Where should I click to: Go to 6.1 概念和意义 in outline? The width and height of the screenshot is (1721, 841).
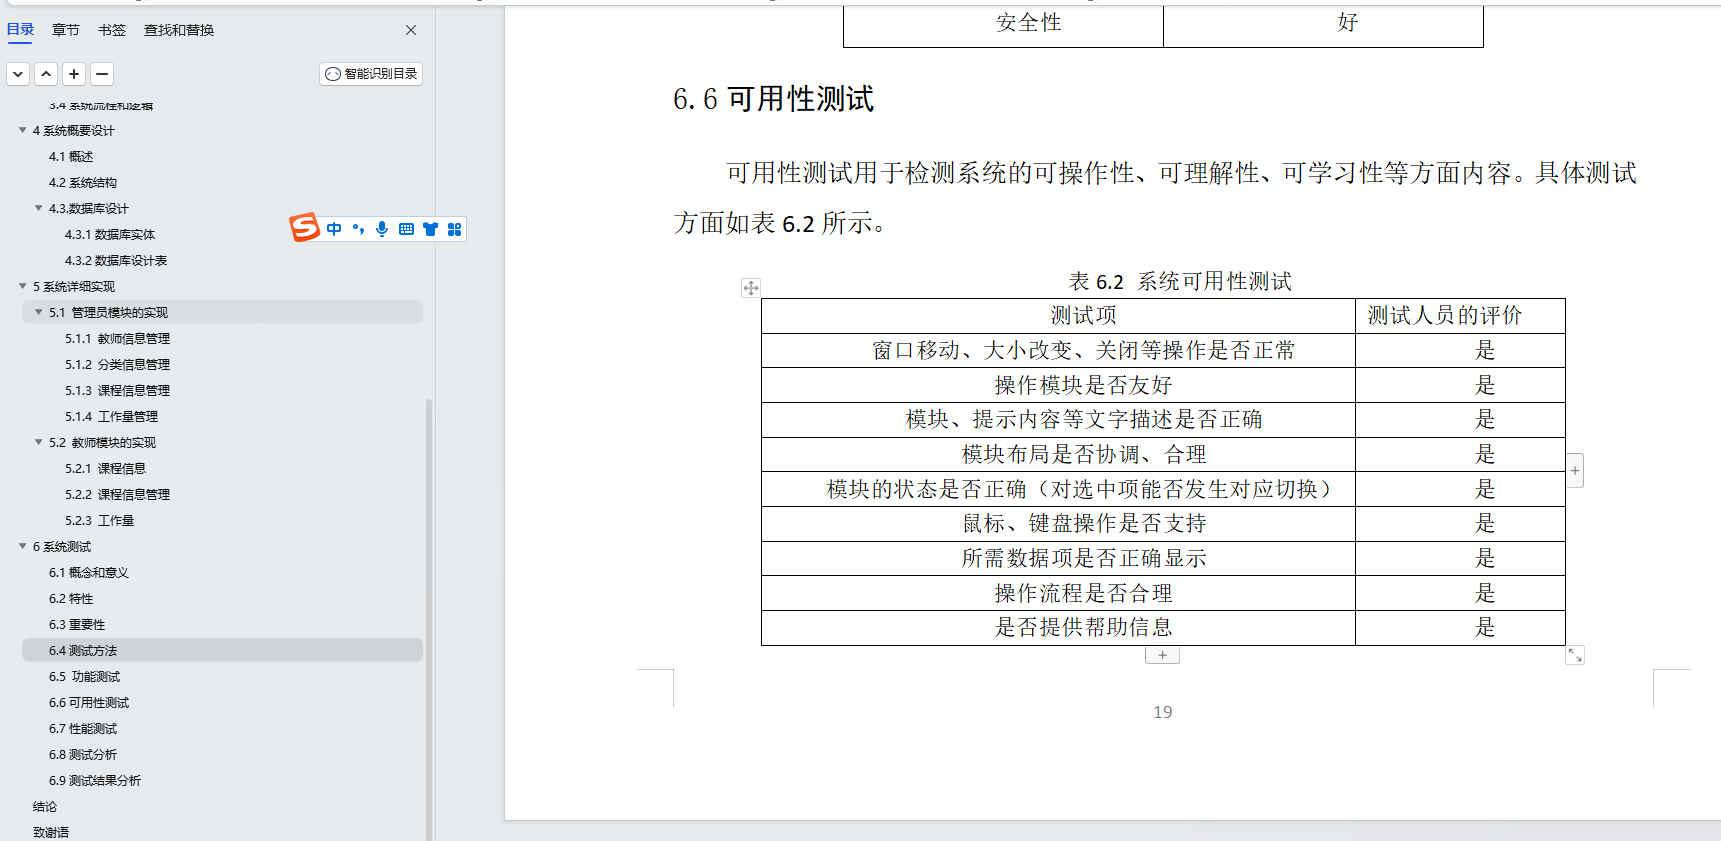89,573
